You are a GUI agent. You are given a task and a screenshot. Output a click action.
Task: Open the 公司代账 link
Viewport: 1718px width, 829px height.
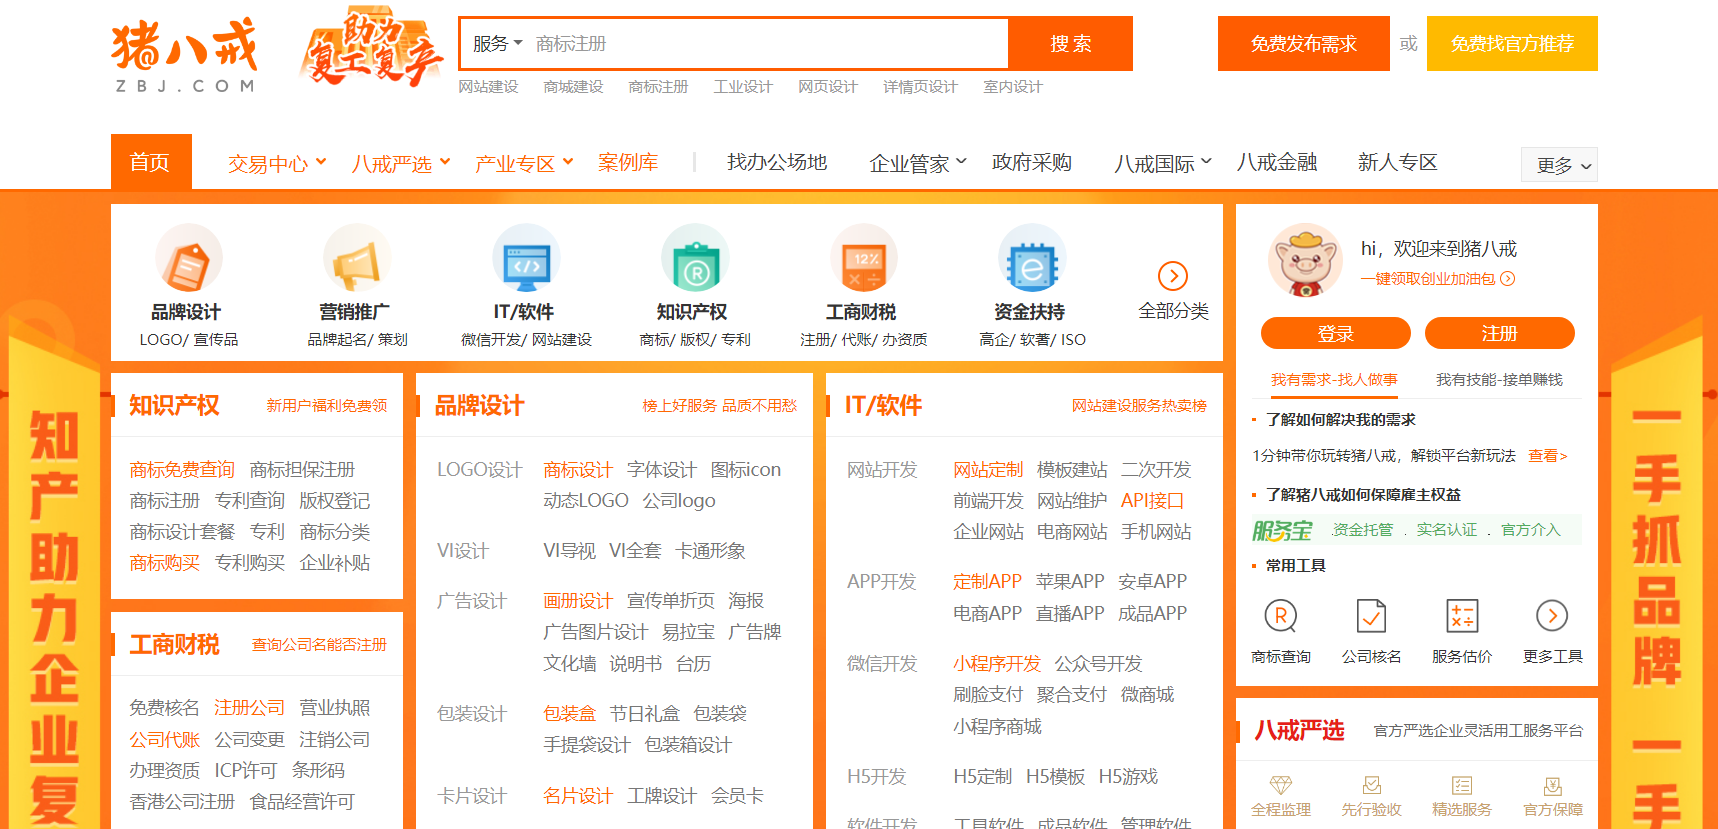point(165,740)
